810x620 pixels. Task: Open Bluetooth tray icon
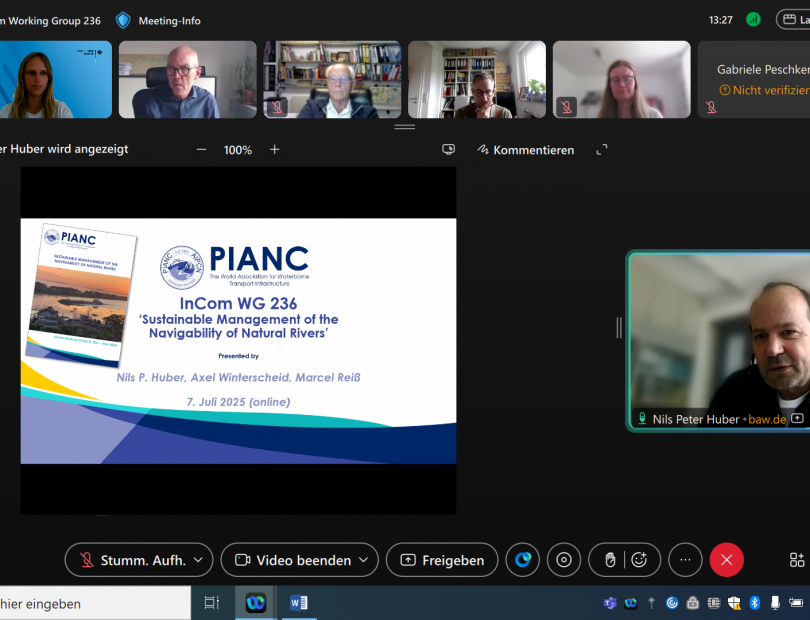click(755, 603)
